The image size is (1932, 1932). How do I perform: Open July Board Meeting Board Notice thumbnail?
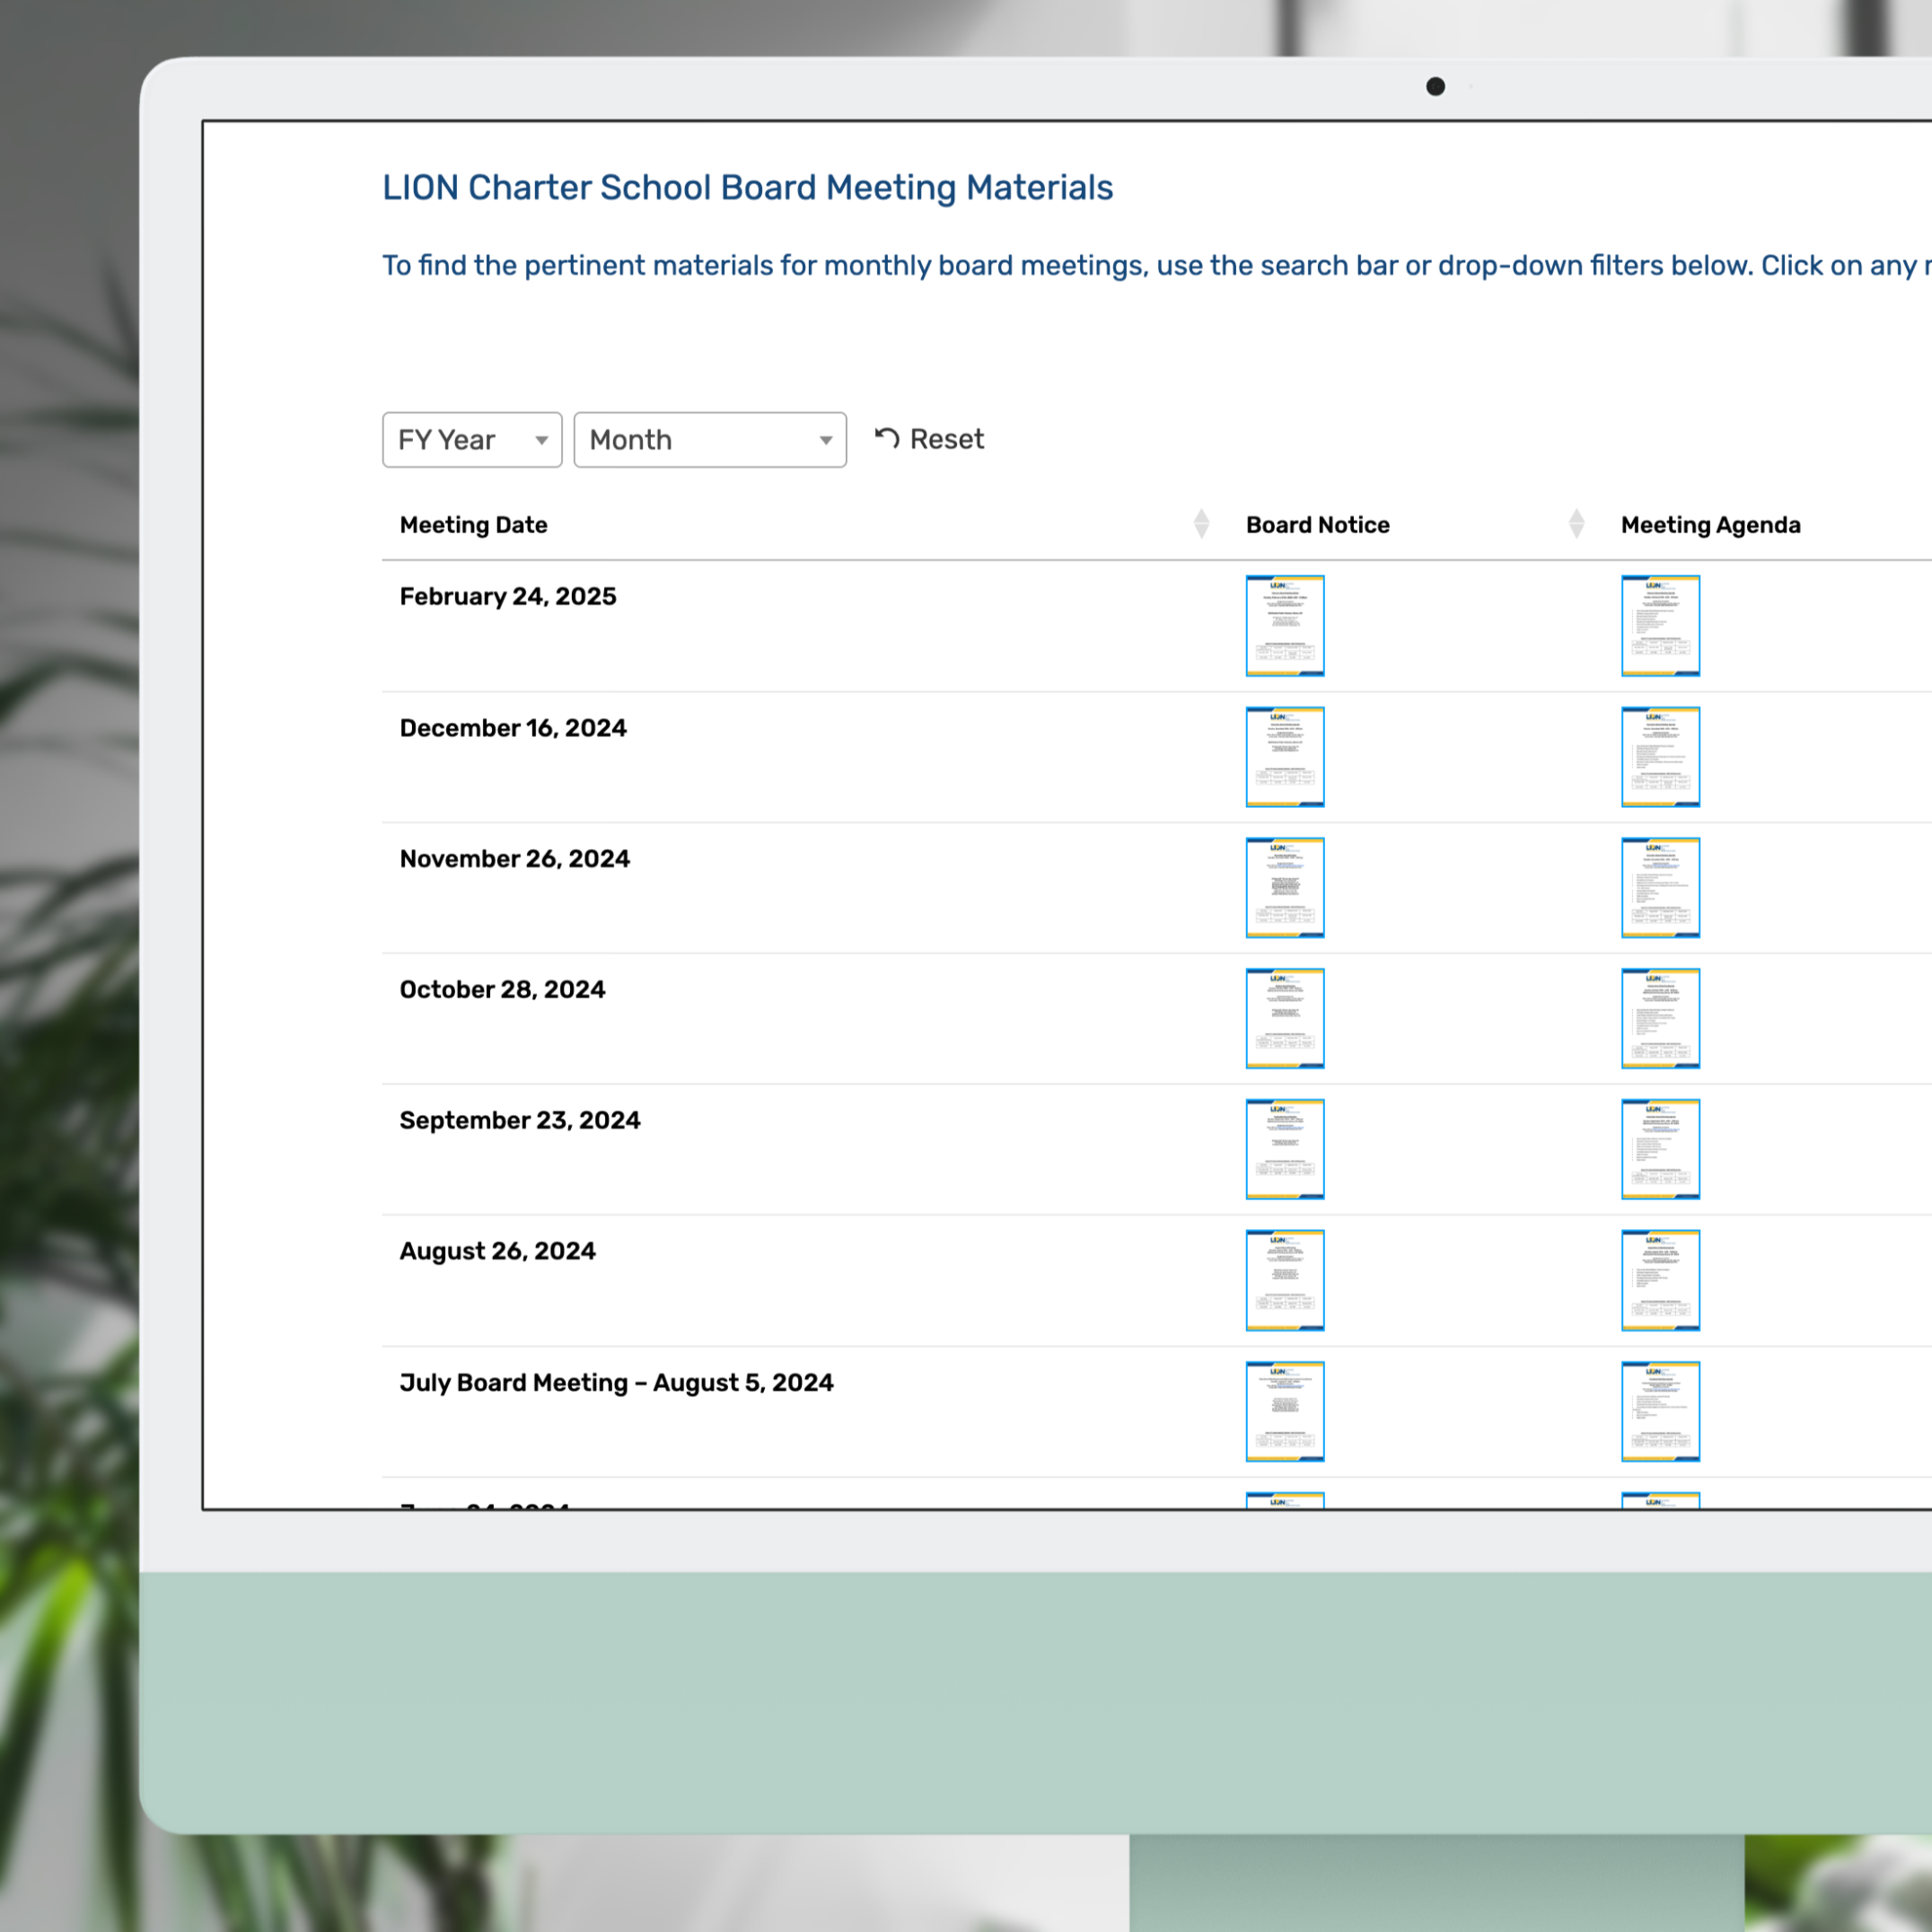coord(1284,1410)
